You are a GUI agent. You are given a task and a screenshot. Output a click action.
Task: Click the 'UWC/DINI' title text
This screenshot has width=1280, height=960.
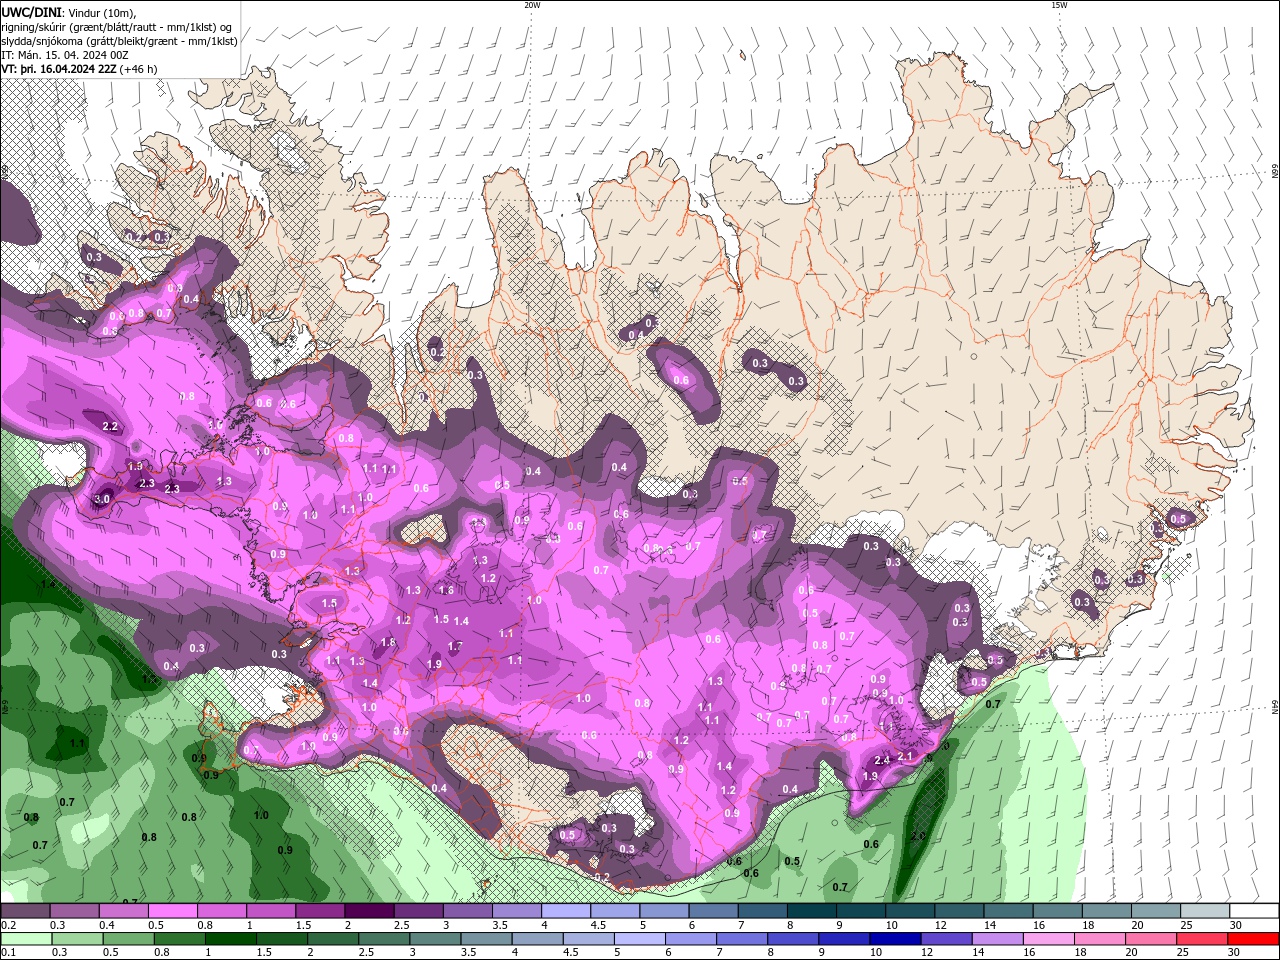coord(32,11)
